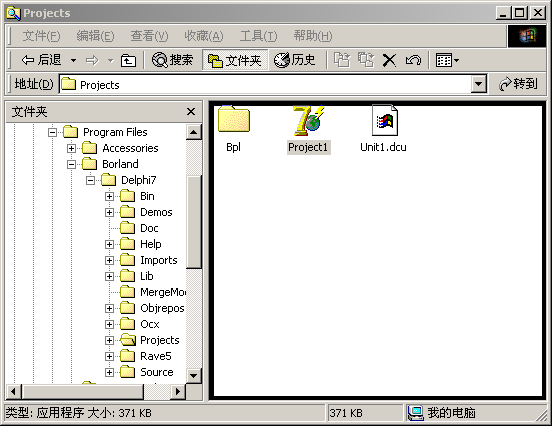Open the 帮助(H) menu
This screenshot has width=552, height=426.
(313, 36)
